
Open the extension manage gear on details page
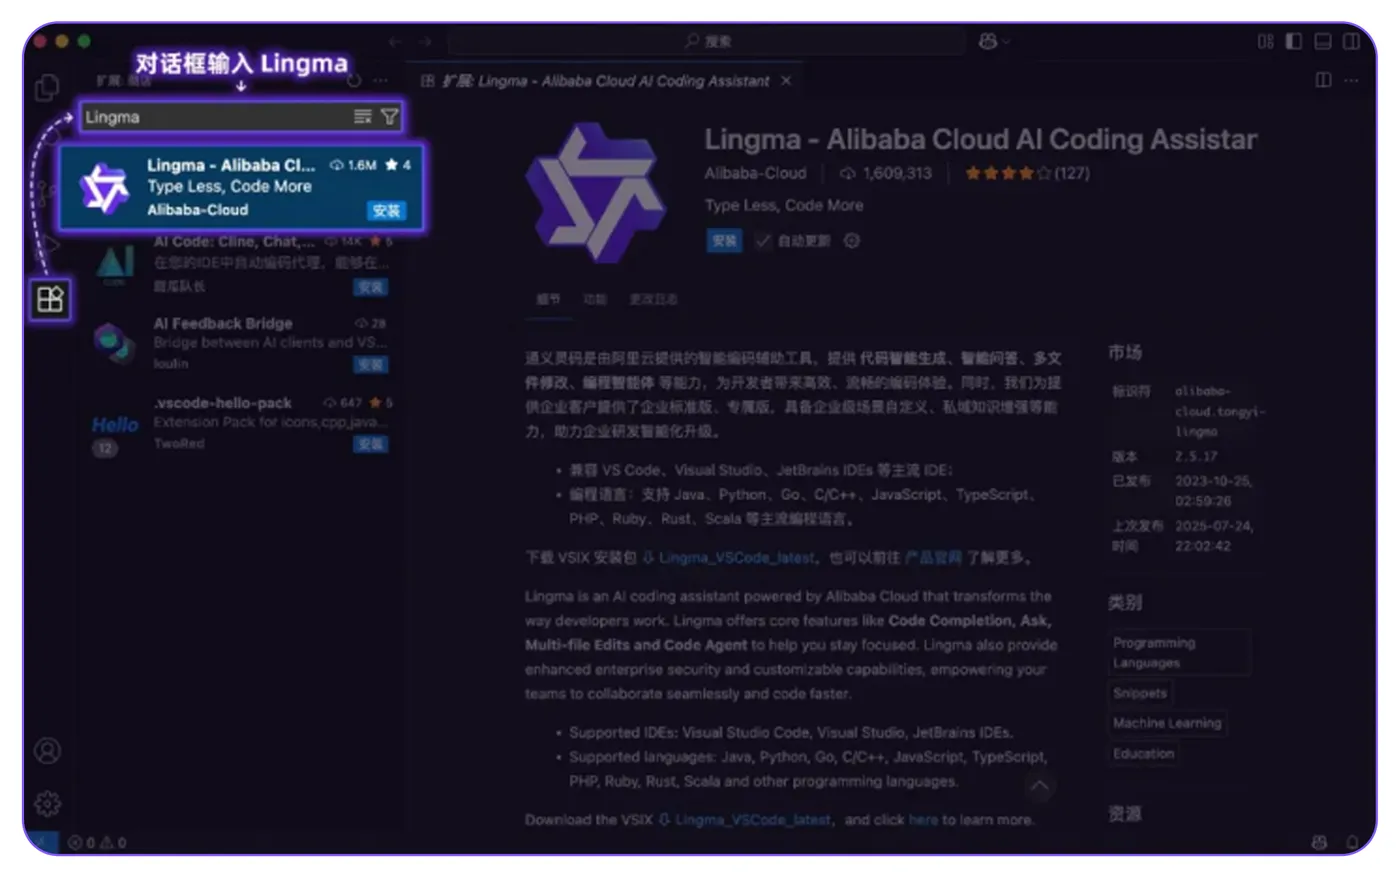click(x=851, y=241)
